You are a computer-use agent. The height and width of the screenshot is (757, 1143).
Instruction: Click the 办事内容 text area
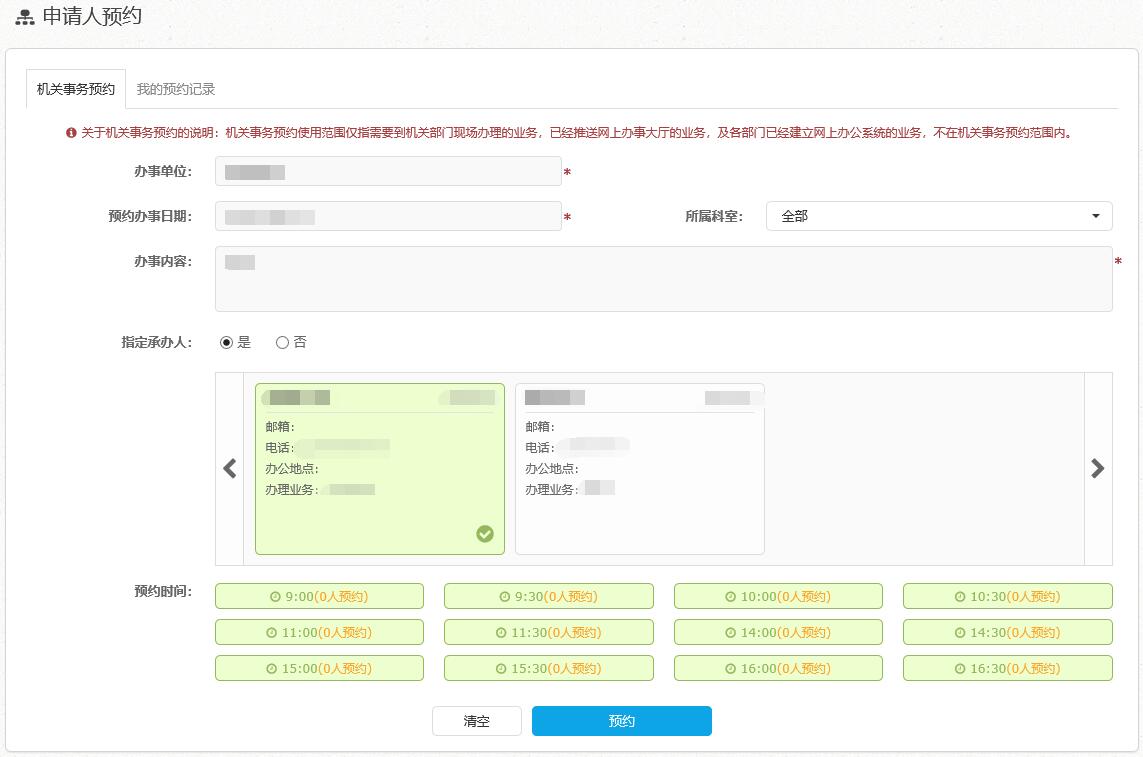[663, 279]
